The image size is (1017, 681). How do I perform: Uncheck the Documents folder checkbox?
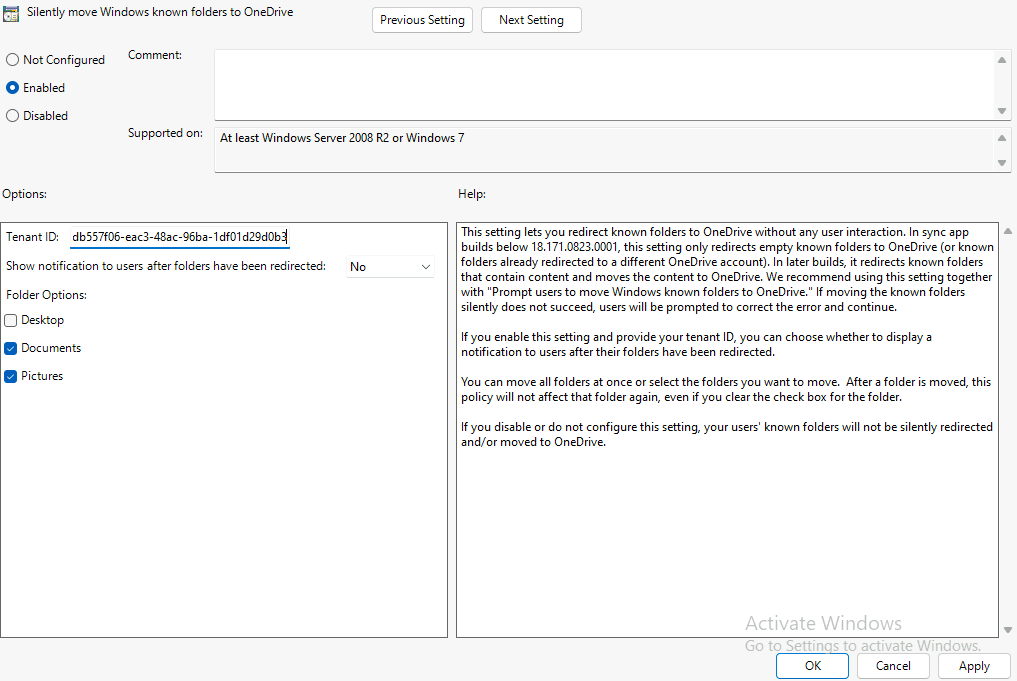pyautogui.click(x=10, y=348)
